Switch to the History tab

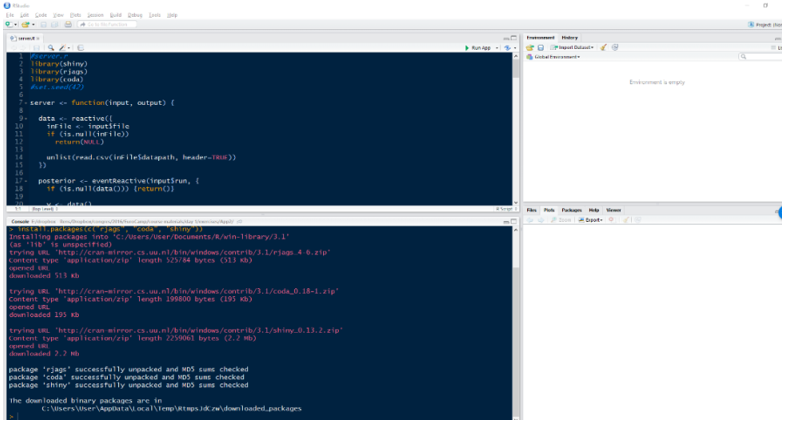point(569,38)
